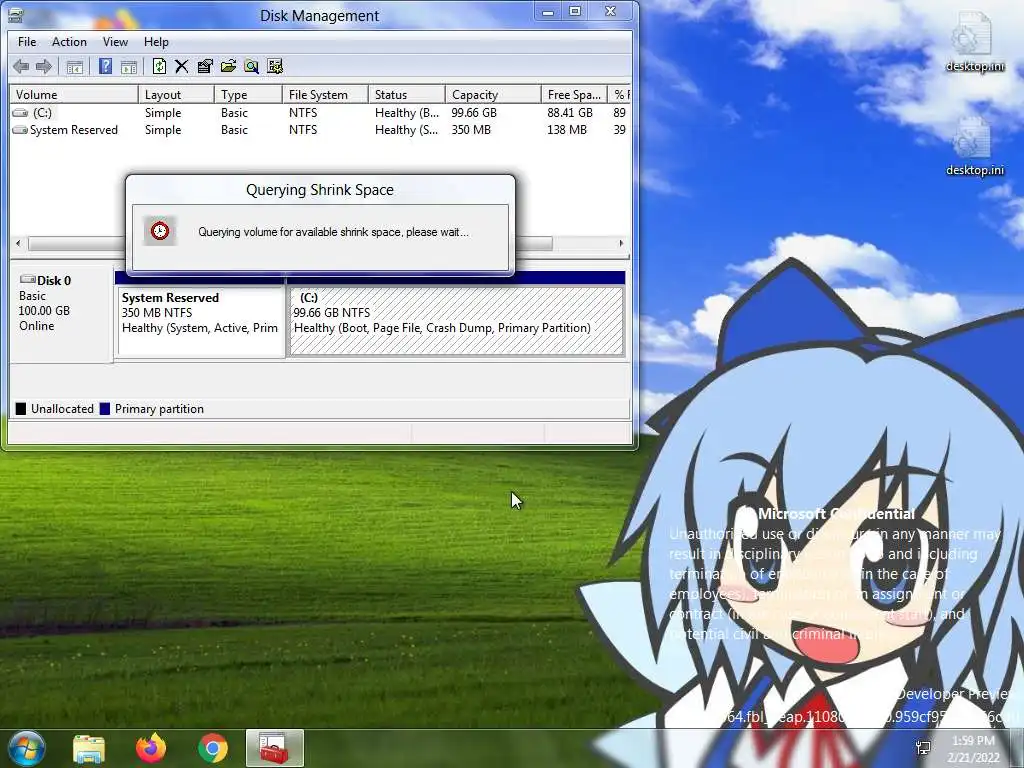Open the Action menu

click(x=69, y=42)
